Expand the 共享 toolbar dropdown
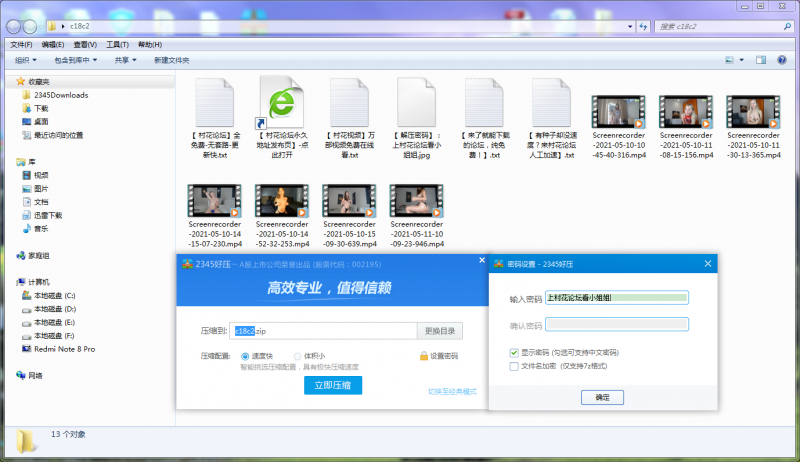 126,60
